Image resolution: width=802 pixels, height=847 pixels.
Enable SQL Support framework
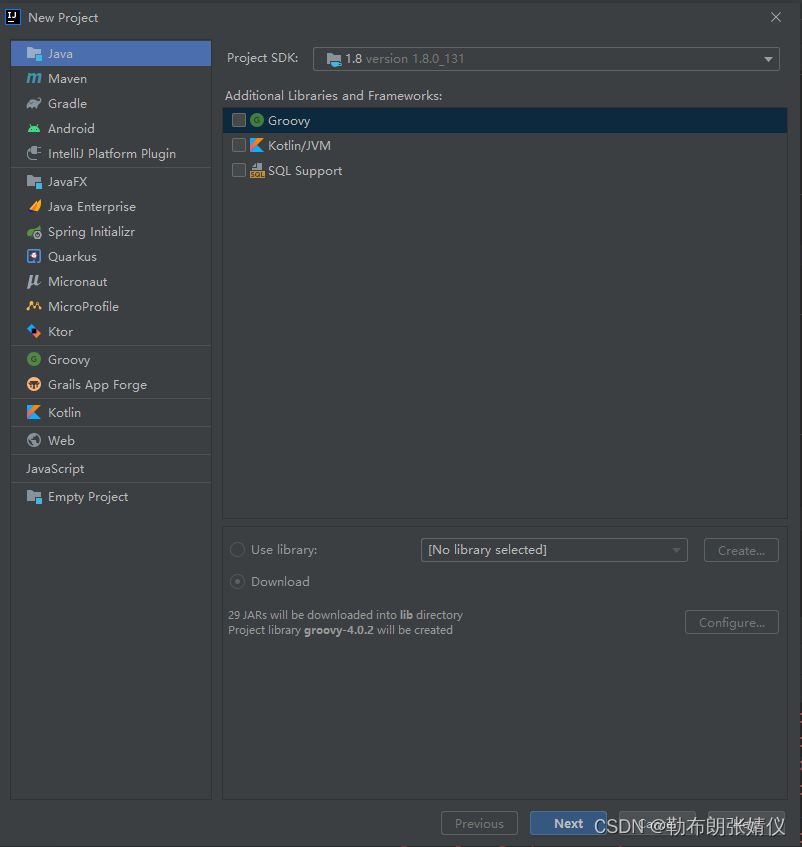point(238,170)
